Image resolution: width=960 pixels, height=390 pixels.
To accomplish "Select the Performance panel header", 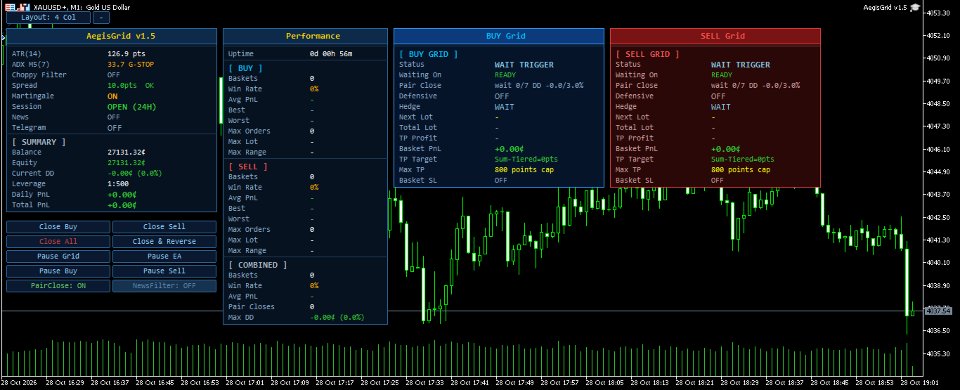I will coord(306,36).
